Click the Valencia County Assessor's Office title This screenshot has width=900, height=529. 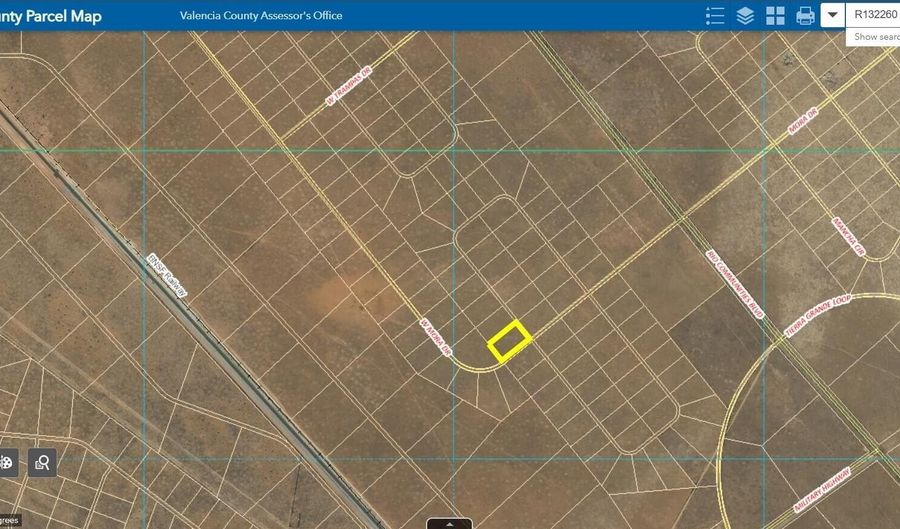click(x=261, y=15)
